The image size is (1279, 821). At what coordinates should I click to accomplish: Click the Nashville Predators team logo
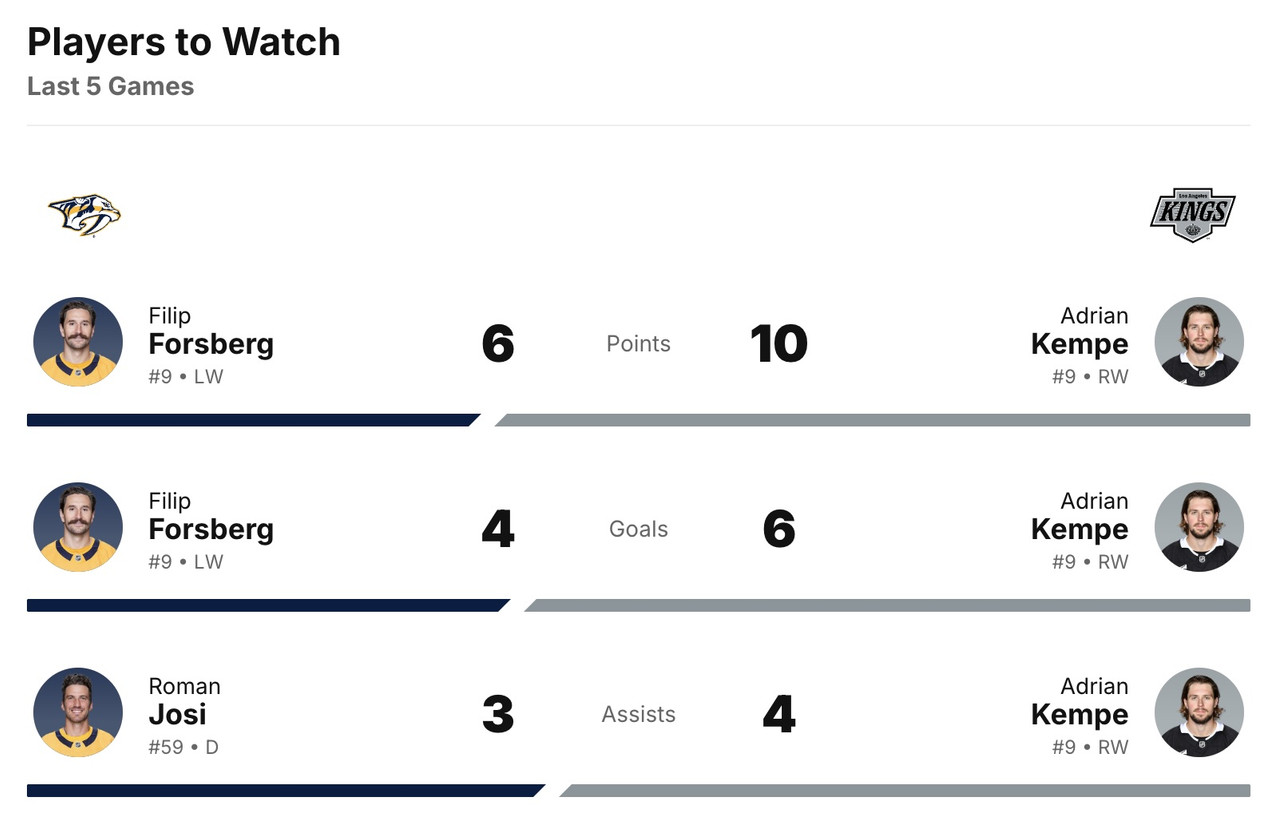pyautogui.click(x=84, y=214)
